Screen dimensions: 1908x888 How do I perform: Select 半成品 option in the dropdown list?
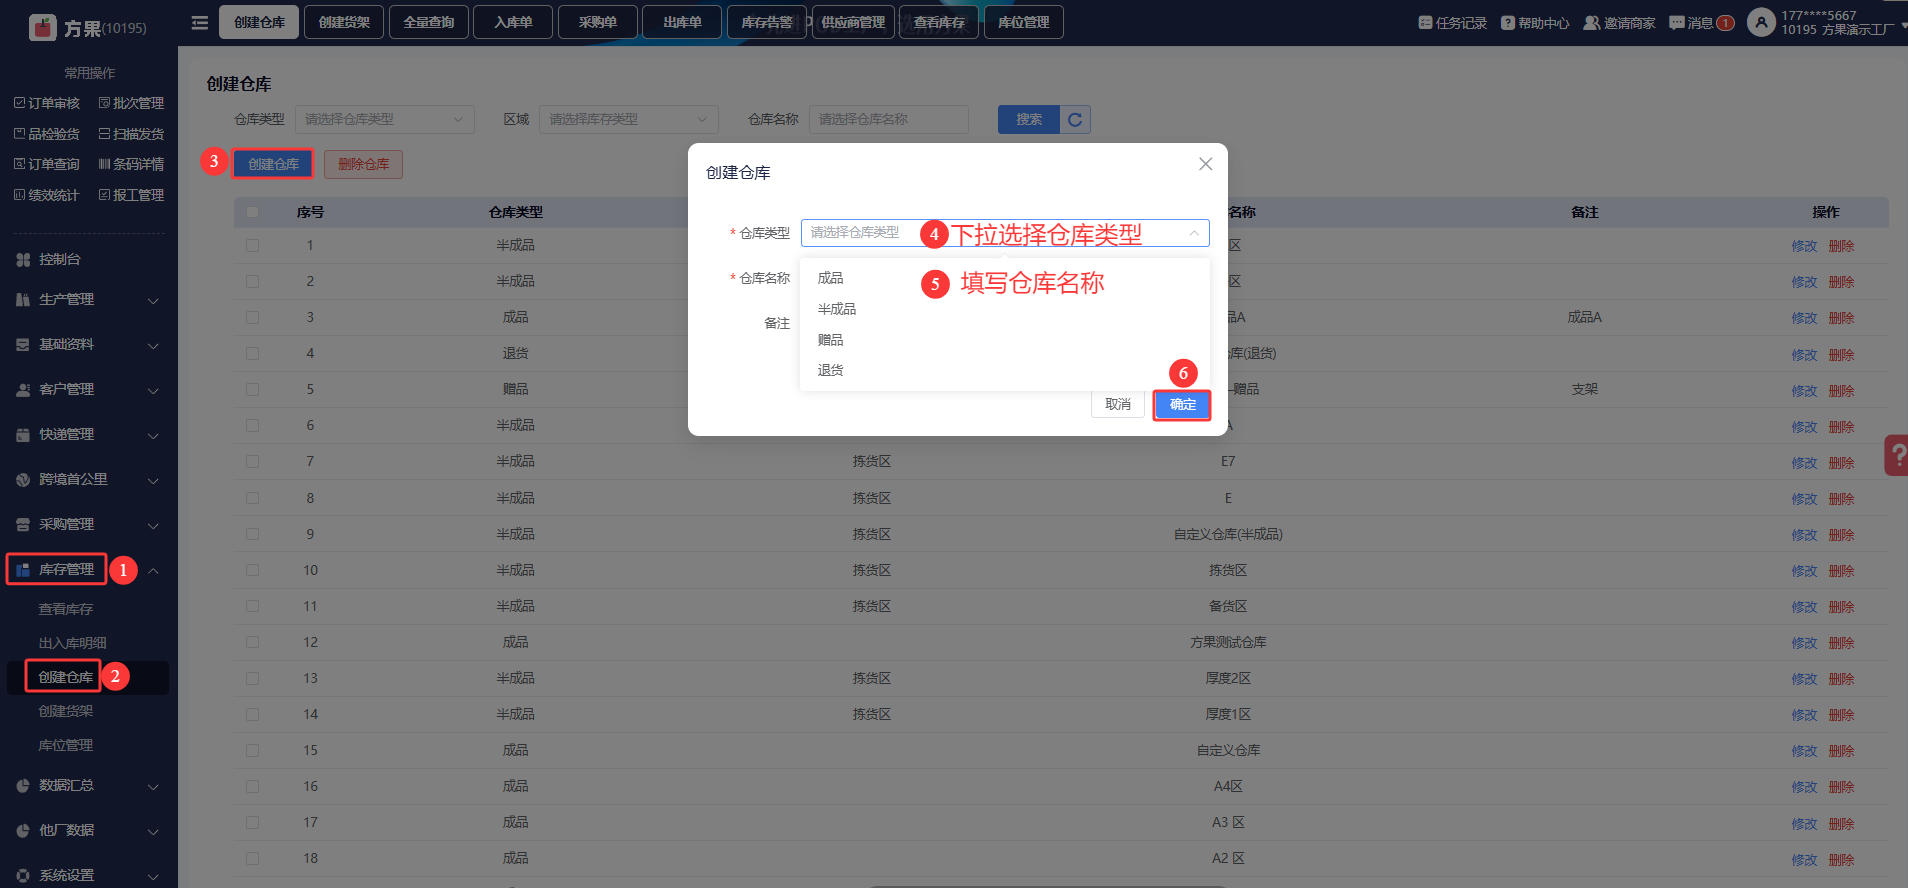1005,309
